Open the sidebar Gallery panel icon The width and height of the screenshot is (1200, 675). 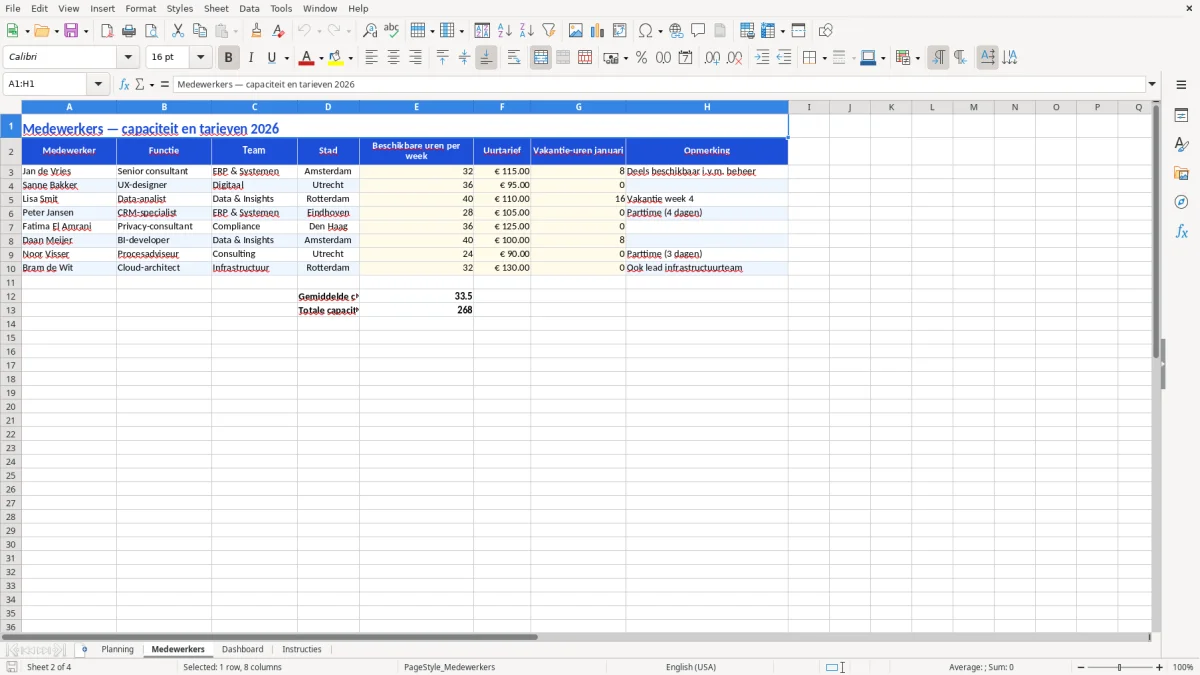click(x=1181, y=173)
